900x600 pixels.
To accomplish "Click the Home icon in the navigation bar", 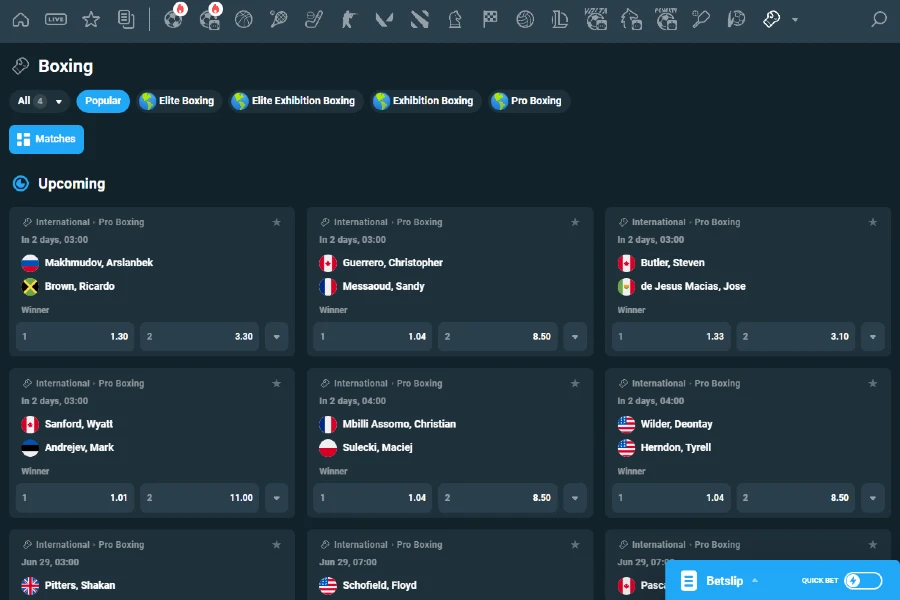I will pyautogui.click(x=20, y=18).
